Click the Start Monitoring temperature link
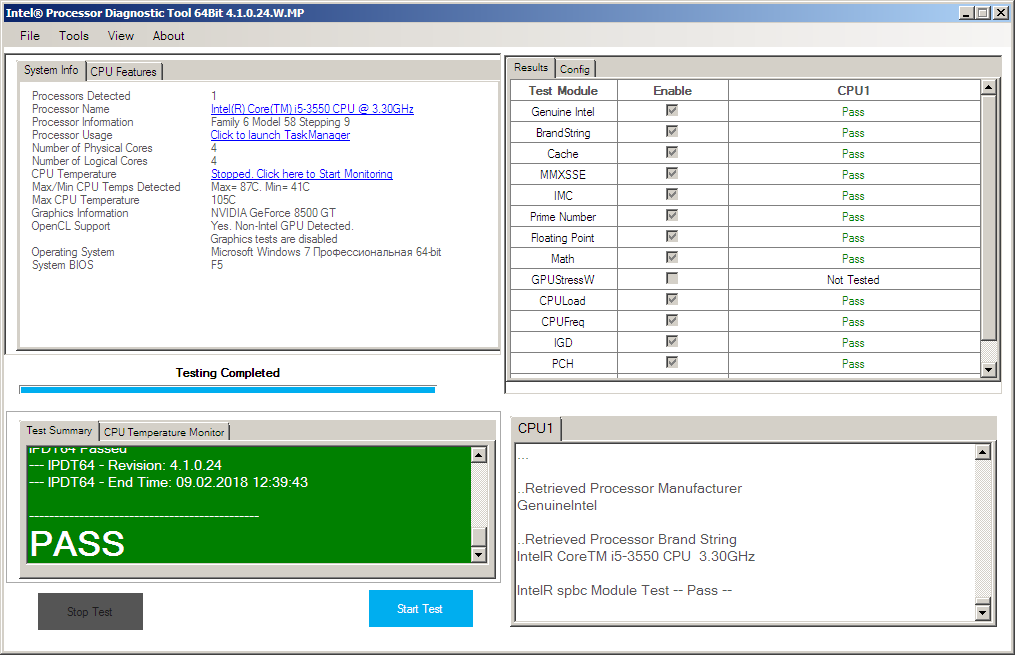Image resolution: width=1015 pixels, height=655 pixels. (x=302, y=173)
